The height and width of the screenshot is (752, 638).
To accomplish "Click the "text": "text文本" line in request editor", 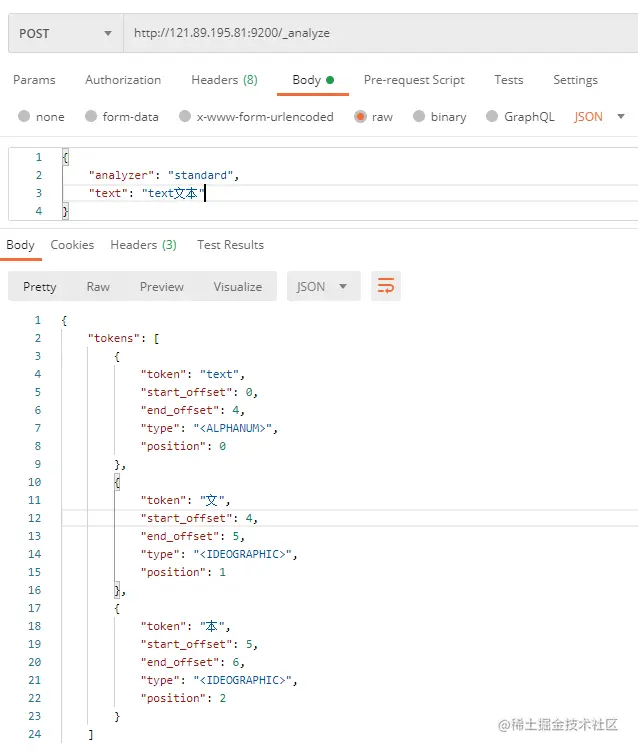I will [x=146, y=193].
